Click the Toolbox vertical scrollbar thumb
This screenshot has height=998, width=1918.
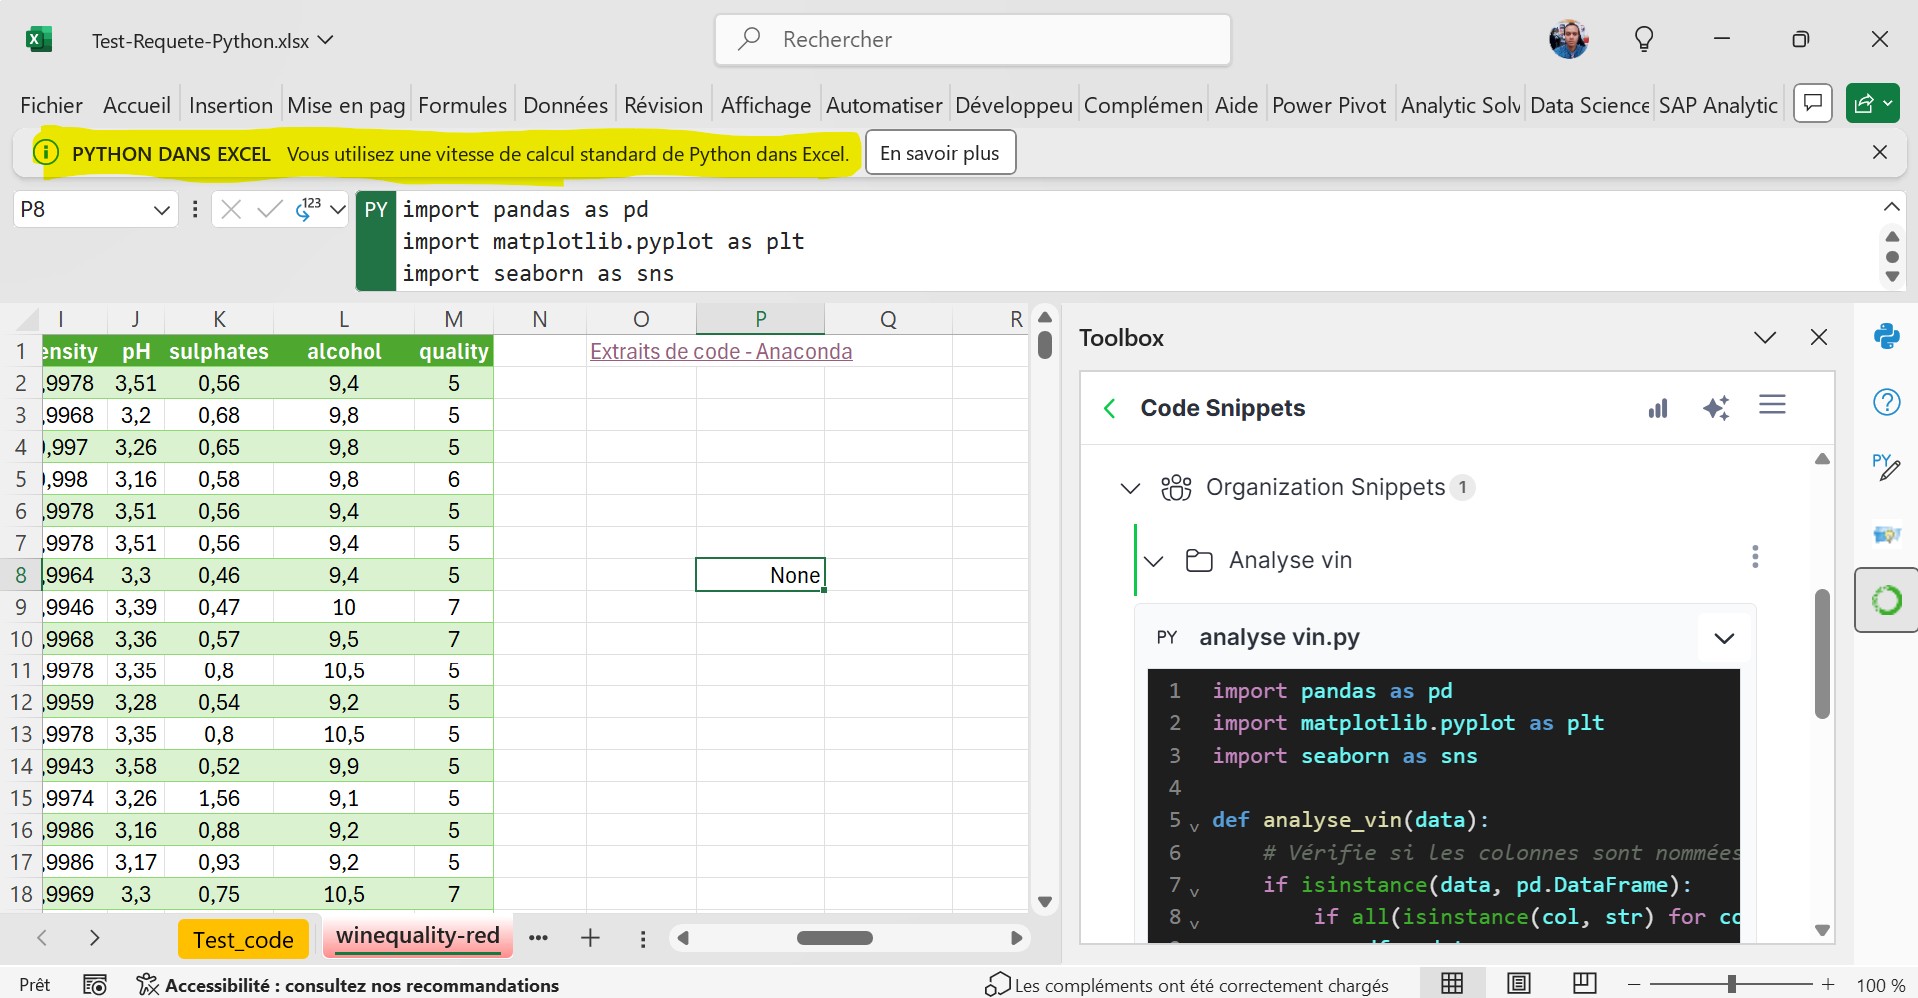point(1822,654)
